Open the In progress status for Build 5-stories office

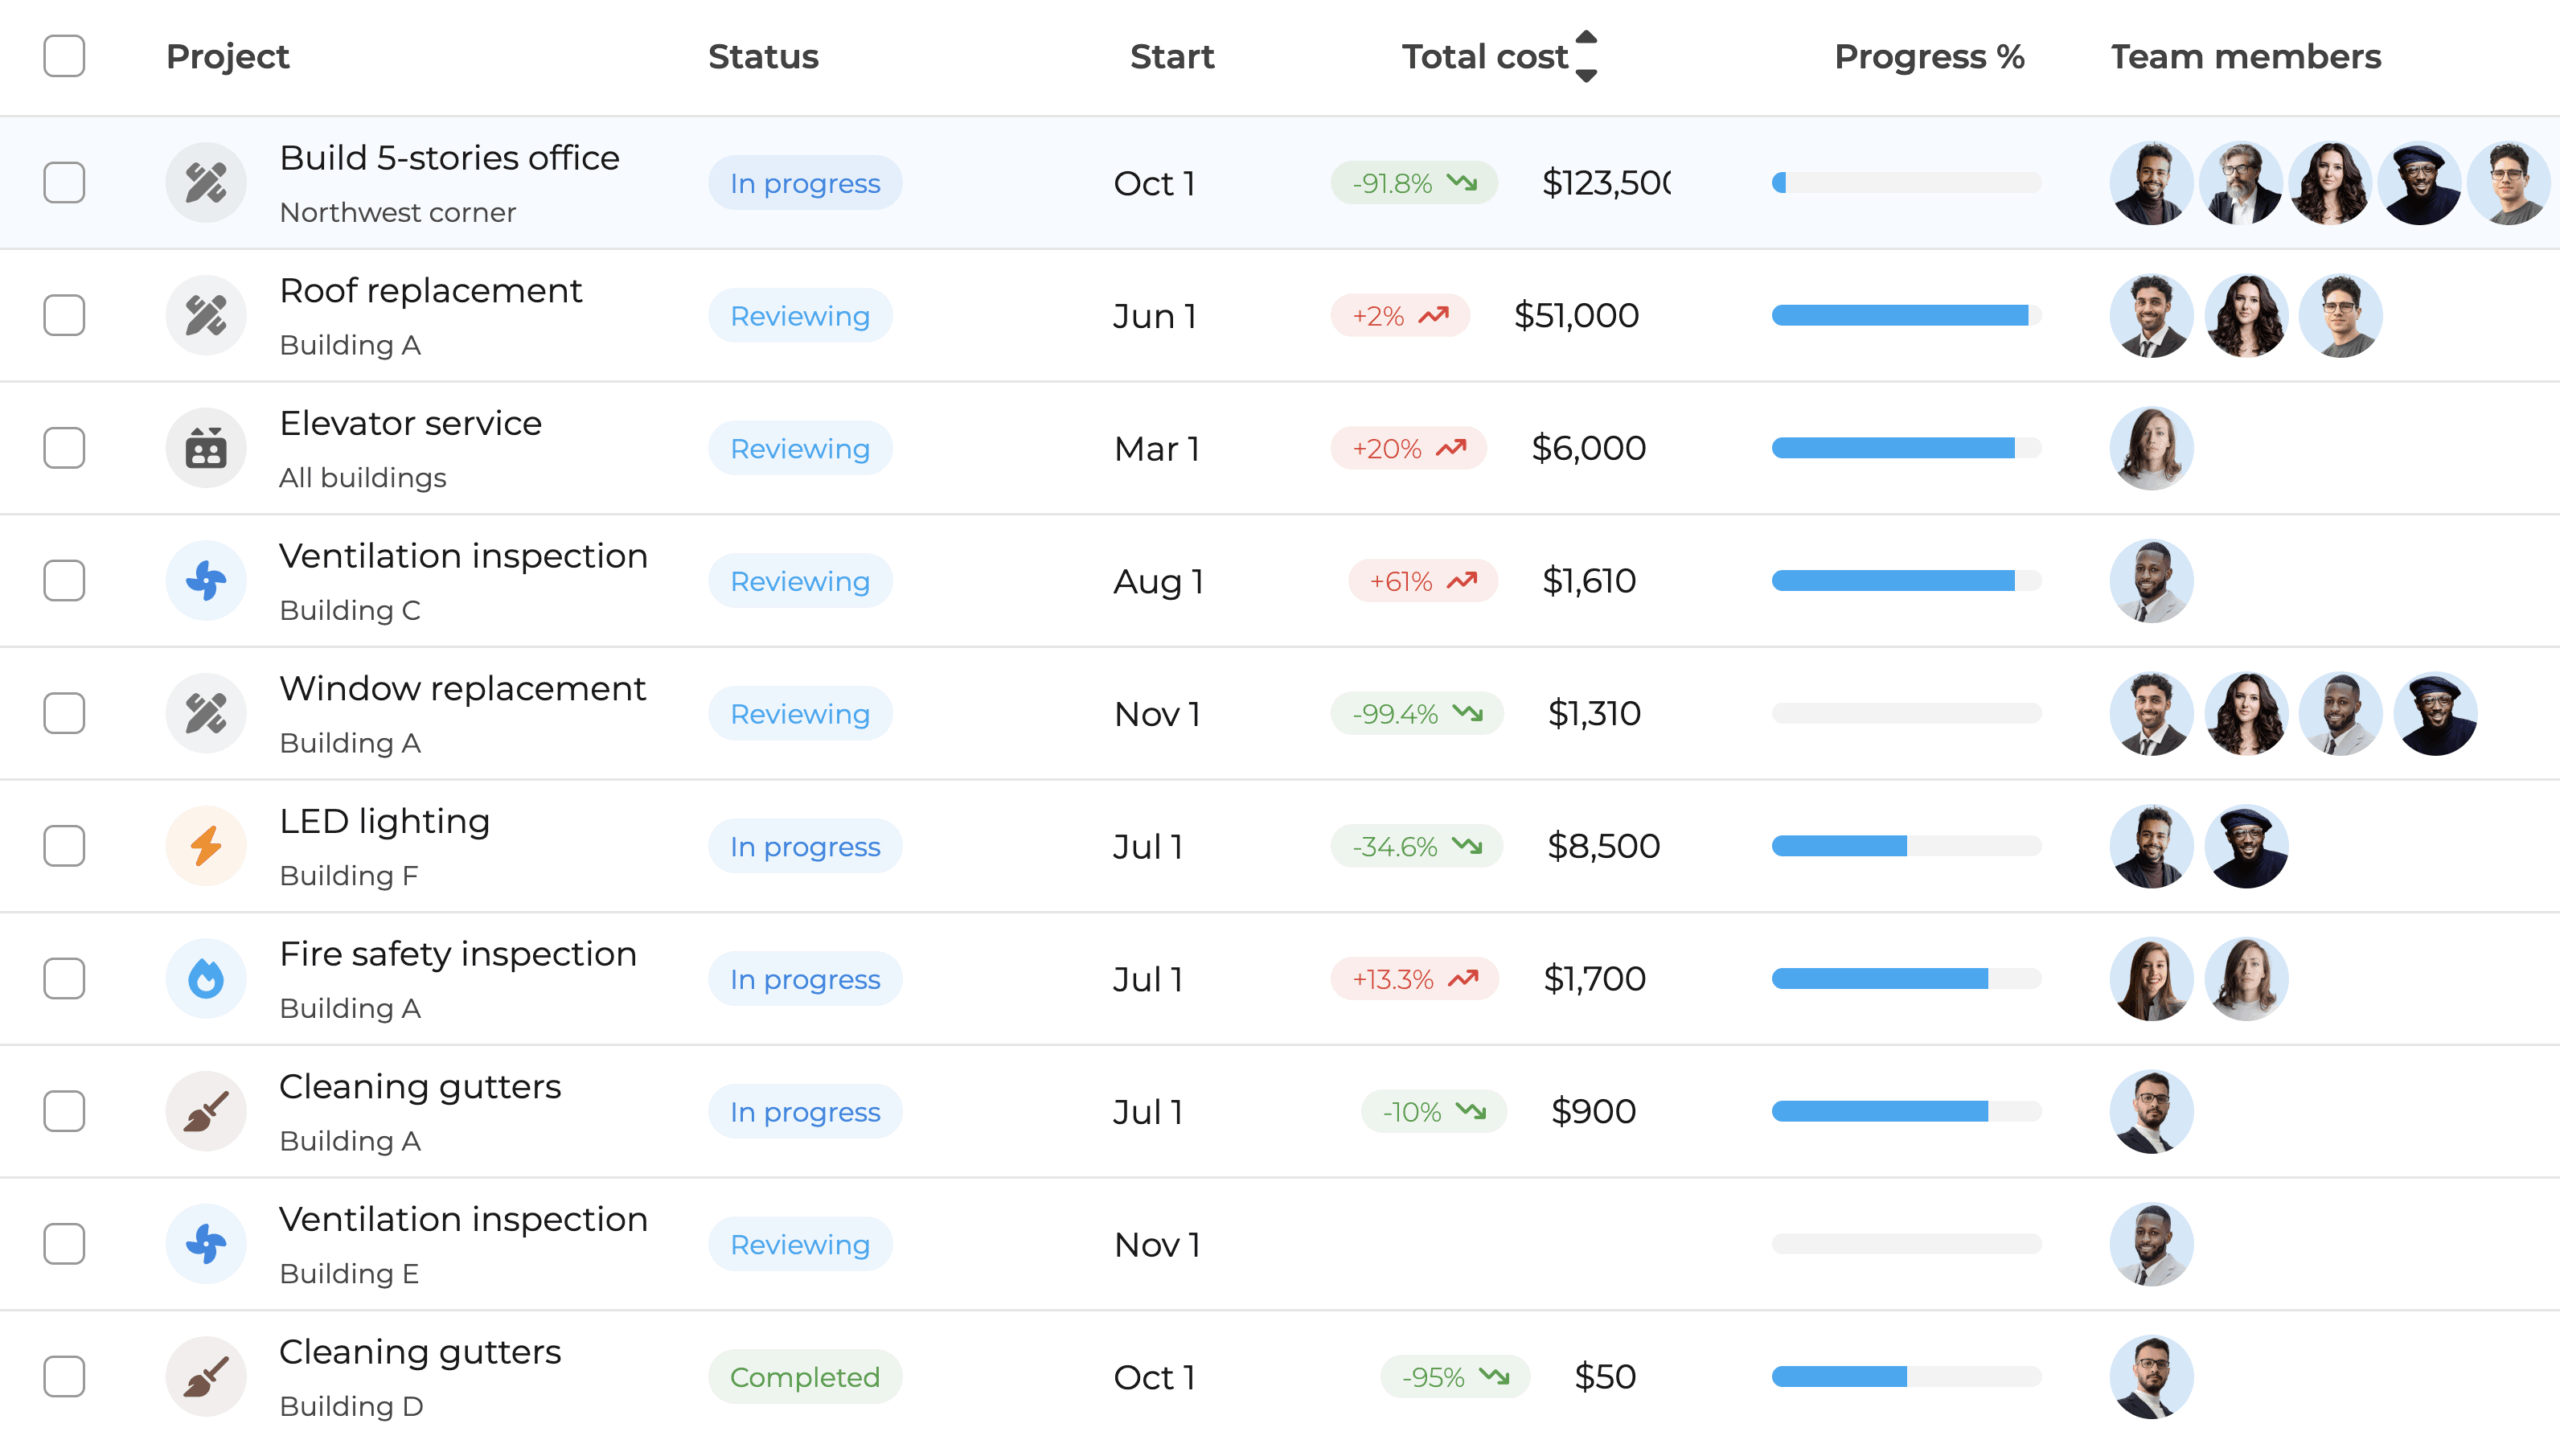[x=805, y=183]
